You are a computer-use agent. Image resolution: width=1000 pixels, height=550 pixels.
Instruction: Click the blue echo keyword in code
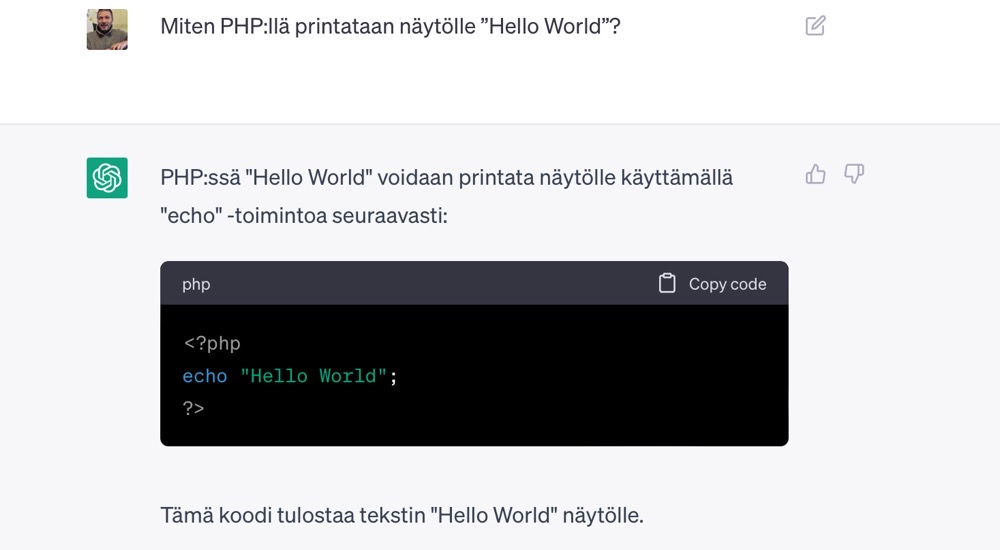click(x=205, y=376)
